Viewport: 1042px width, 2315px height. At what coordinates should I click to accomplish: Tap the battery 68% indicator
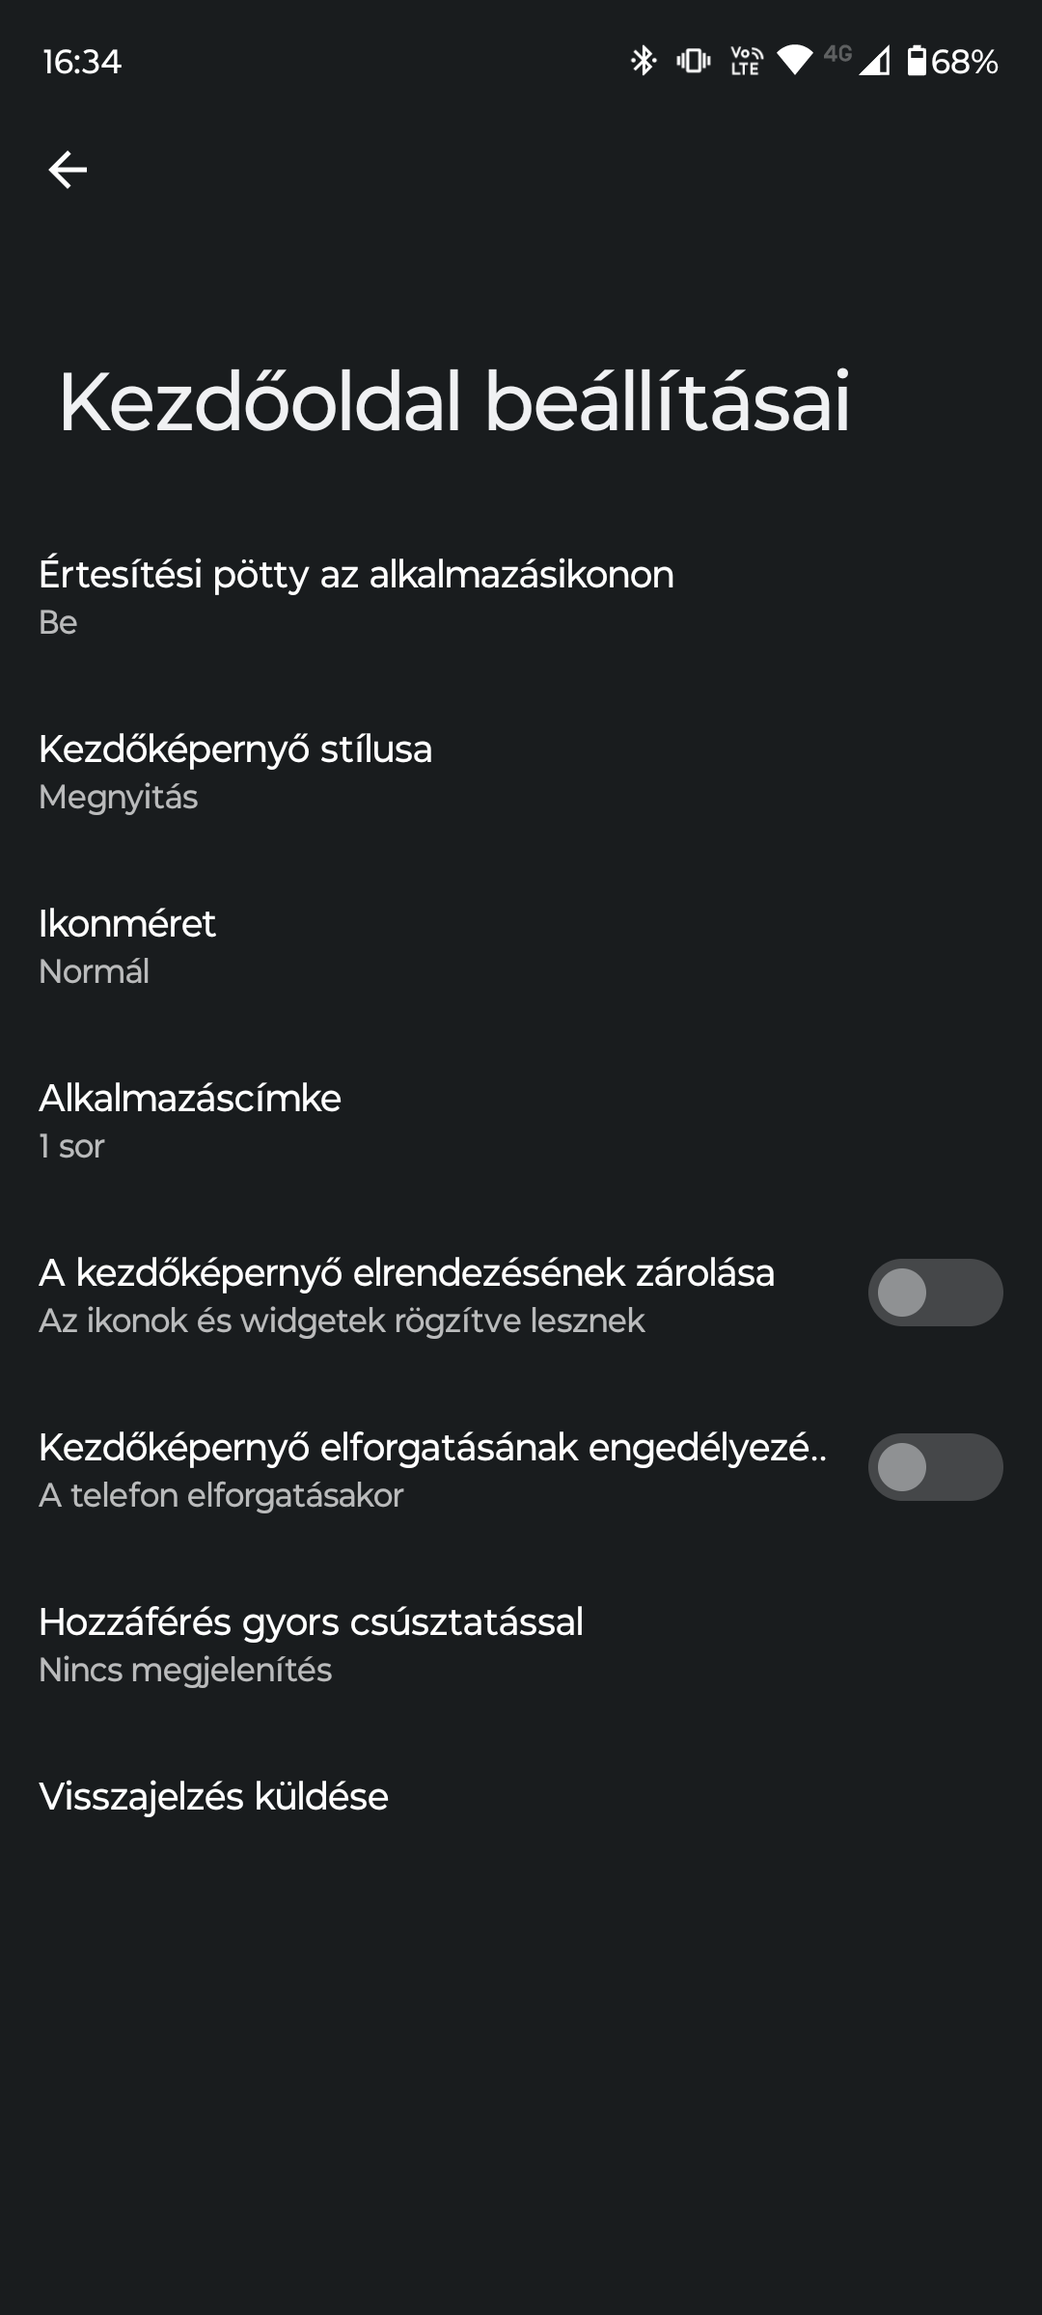[x=953, y=62]
